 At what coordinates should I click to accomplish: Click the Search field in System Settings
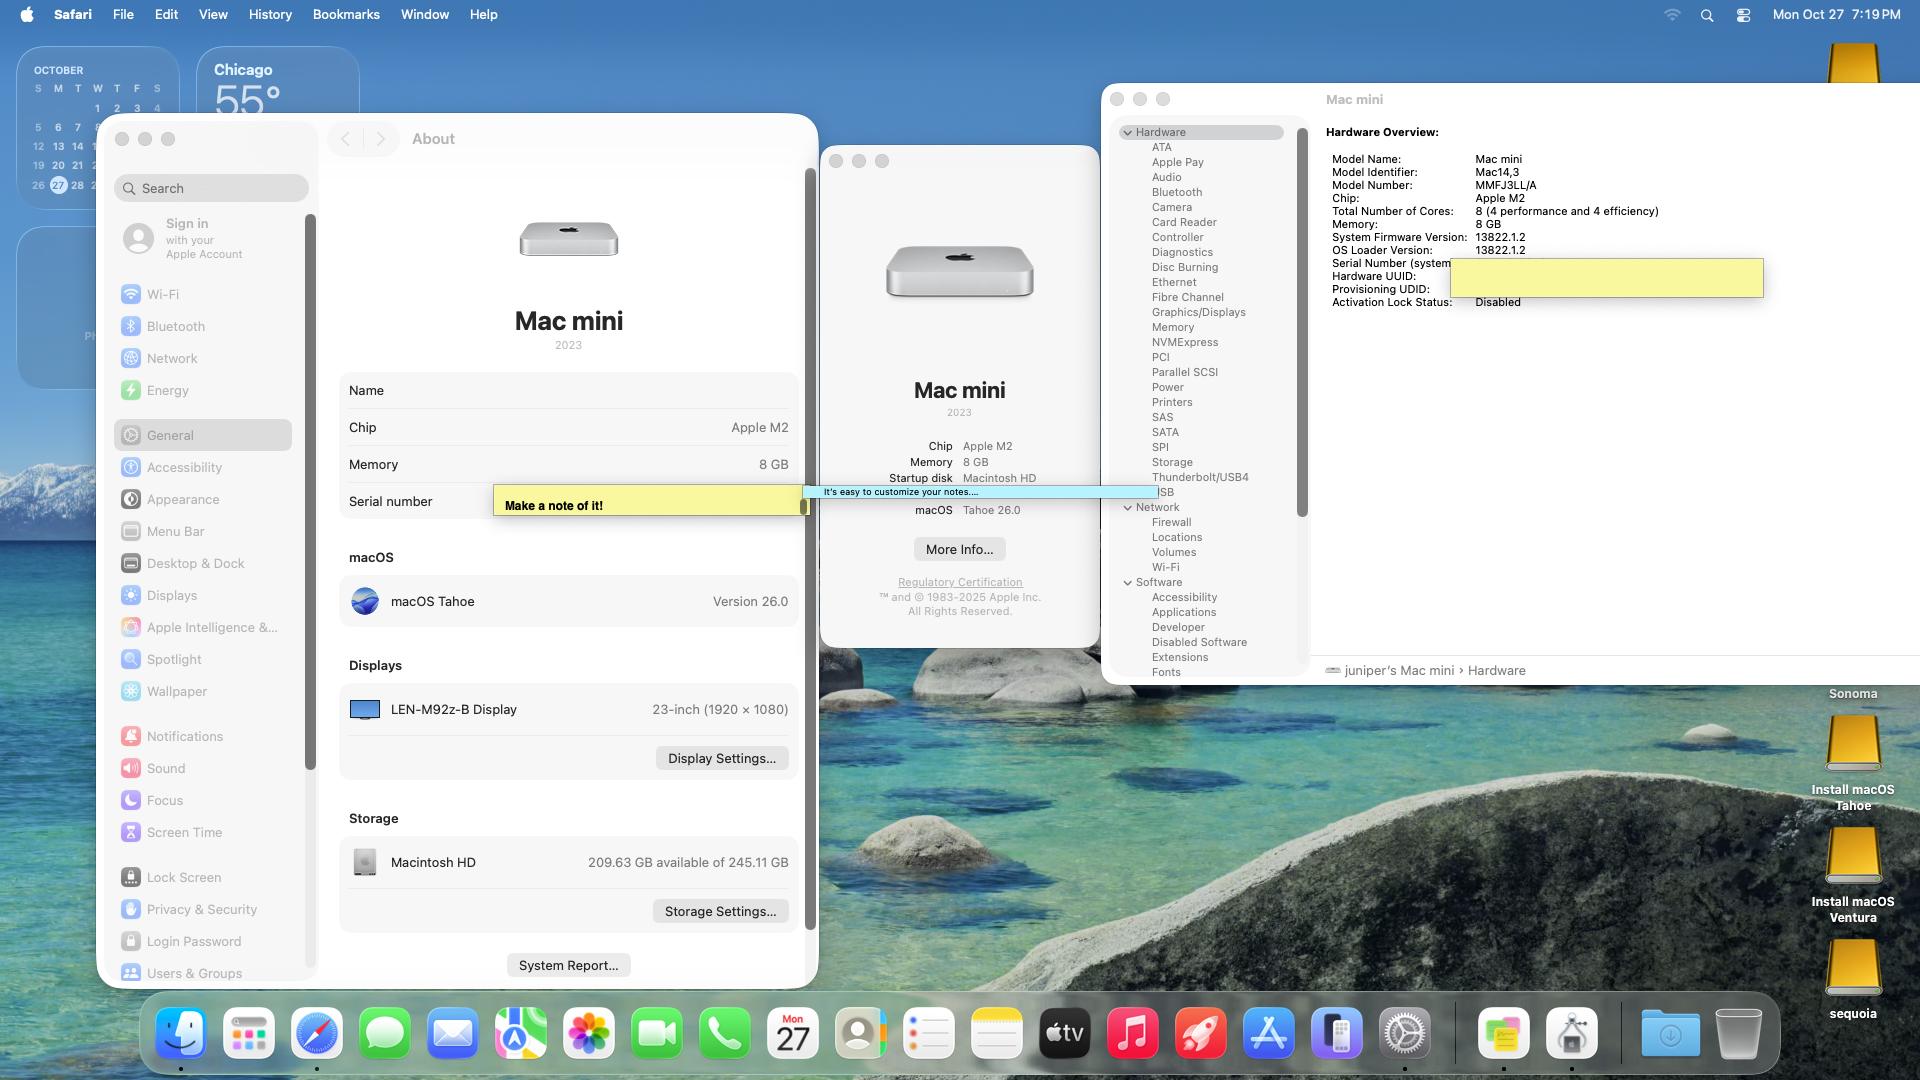coord(212,188)
